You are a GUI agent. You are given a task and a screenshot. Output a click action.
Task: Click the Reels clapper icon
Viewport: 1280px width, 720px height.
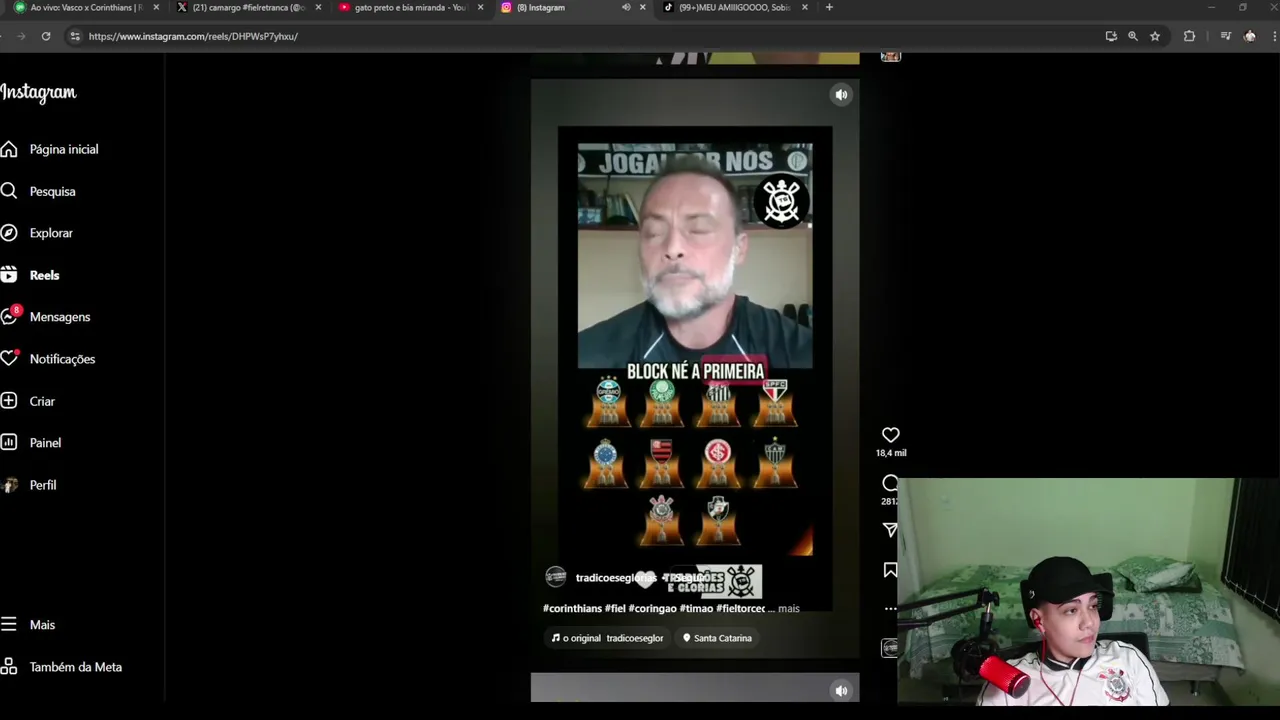[x=9, y=275]
